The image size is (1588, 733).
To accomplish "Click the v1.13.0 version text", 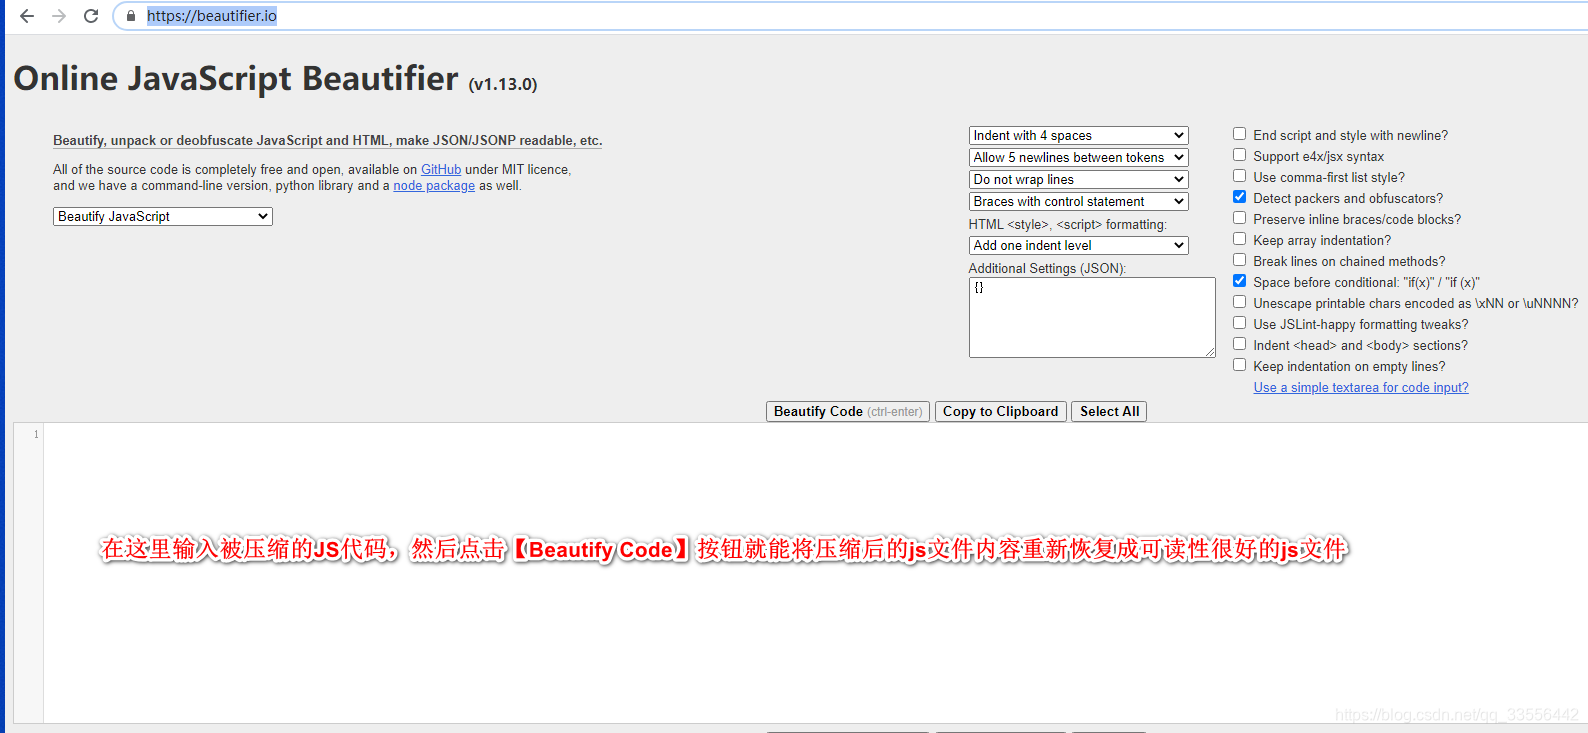I will click(503, 85).
